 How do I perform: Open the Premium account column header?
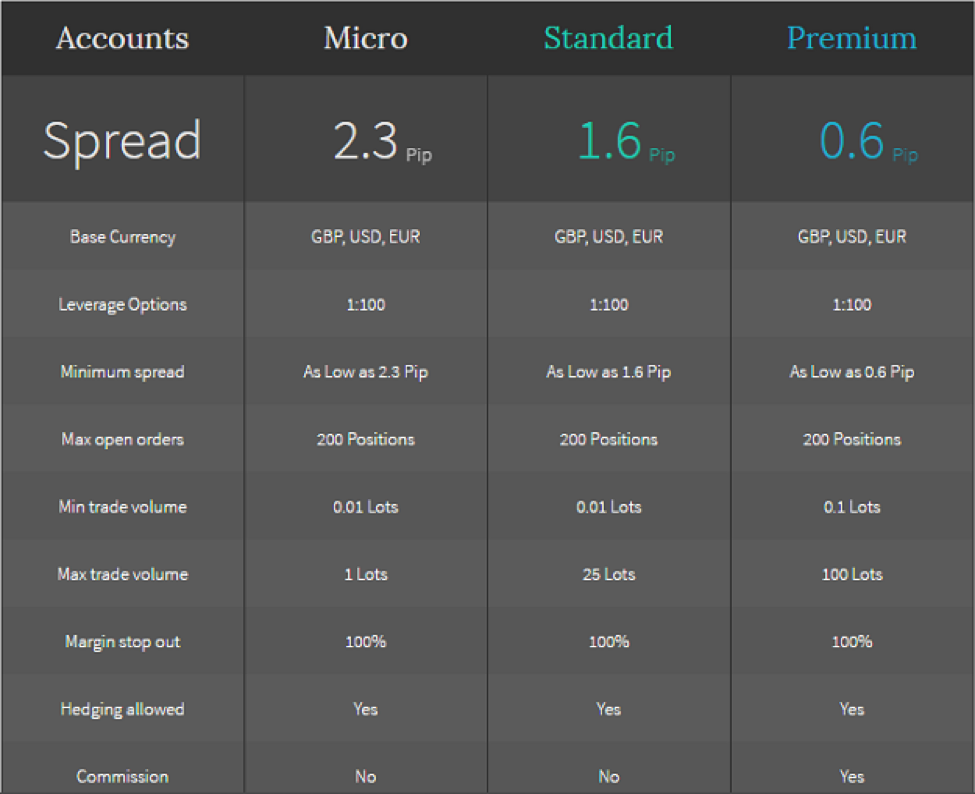(852, 38)
